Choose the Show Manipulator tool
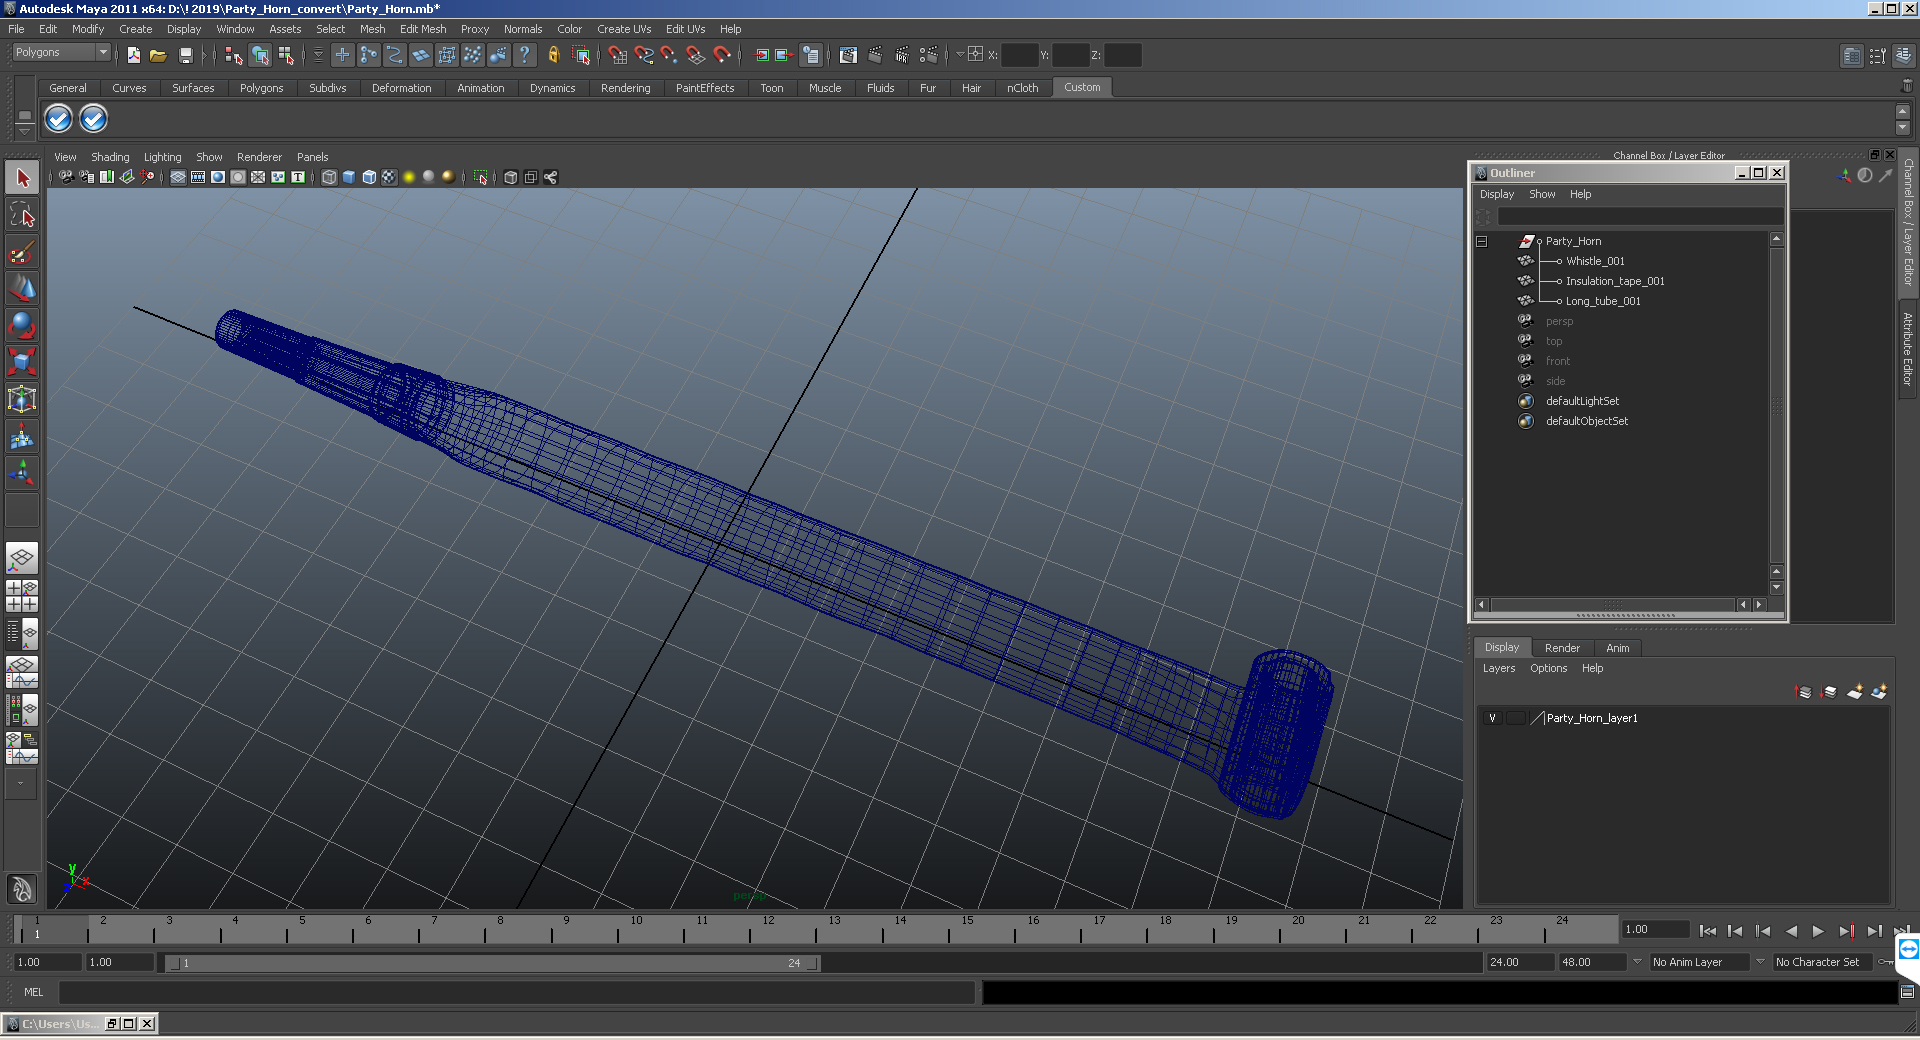 22,473
